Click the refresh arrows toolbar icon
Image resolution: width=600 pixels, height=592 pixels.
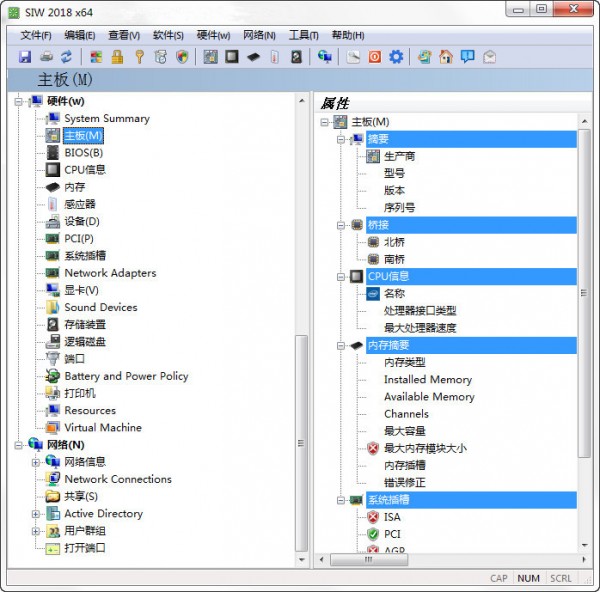coord(67,57)
